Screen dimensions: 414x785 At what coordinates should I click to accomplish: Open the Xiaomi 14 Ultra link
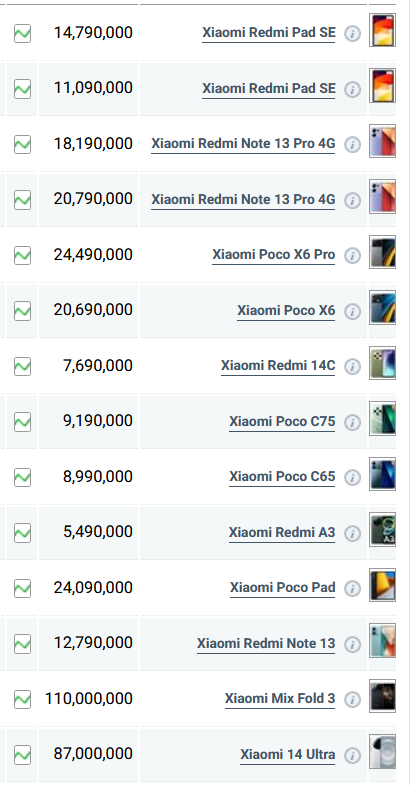click(x=287, y=754)
